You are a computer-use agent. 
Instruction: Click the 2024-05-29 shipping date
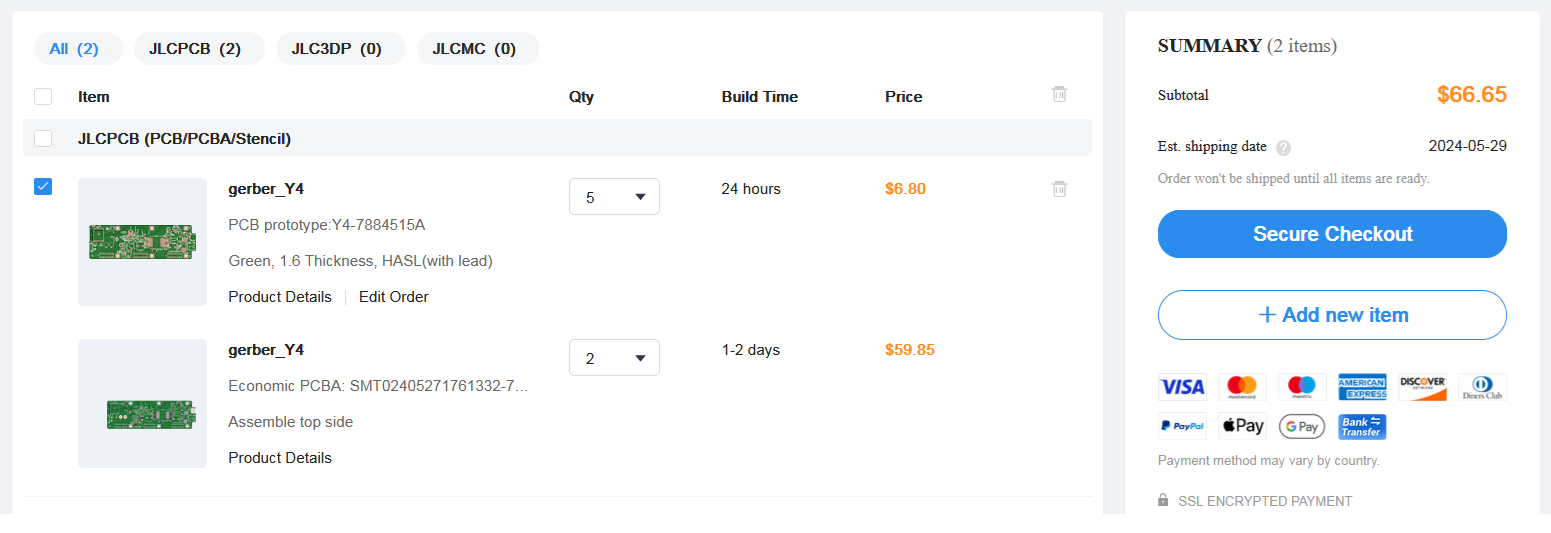1468,146
